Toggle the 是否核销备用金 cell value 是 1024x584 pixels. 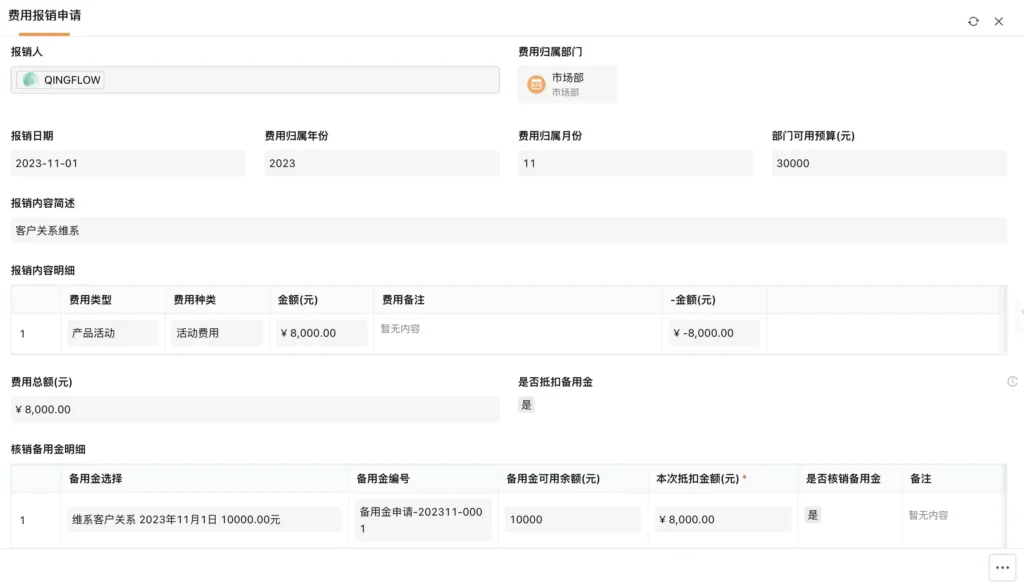(x=813, y=515)
